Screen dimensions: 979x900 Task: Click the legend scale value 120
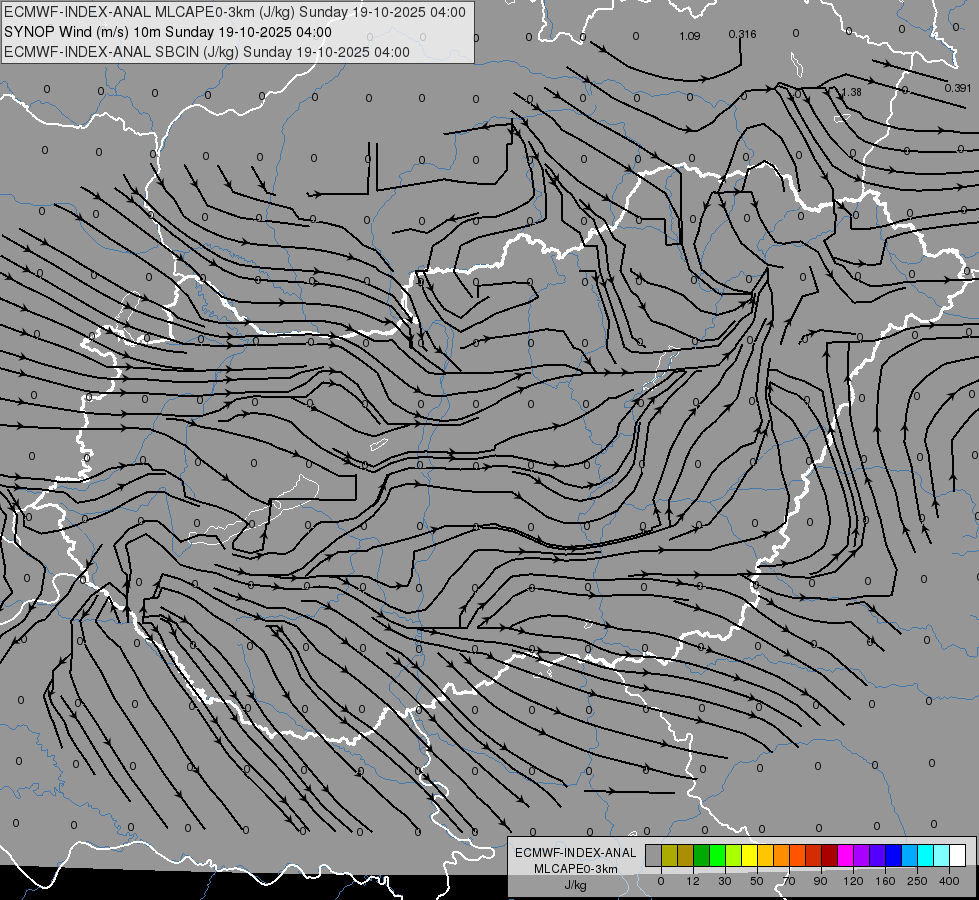click(x=854, y=881)
